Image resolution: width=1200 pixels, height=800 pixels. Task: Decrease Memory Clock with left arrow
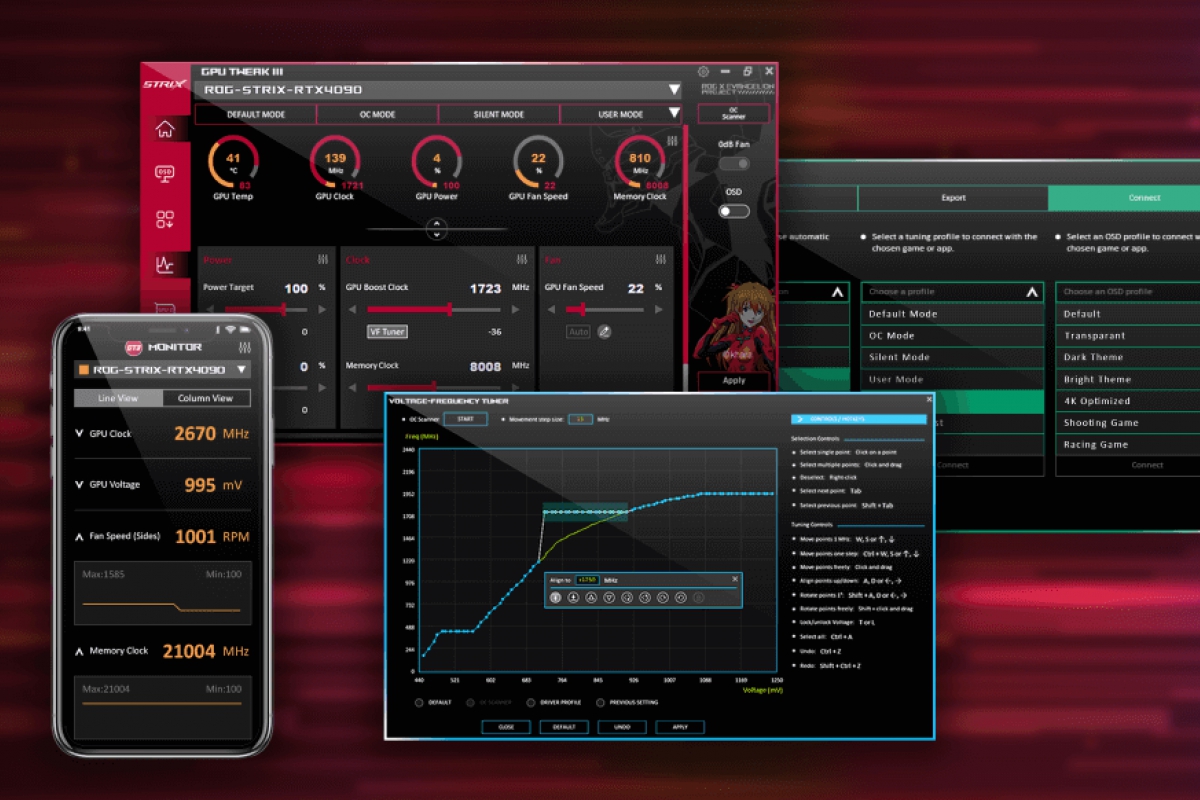[x=351, y=388]
